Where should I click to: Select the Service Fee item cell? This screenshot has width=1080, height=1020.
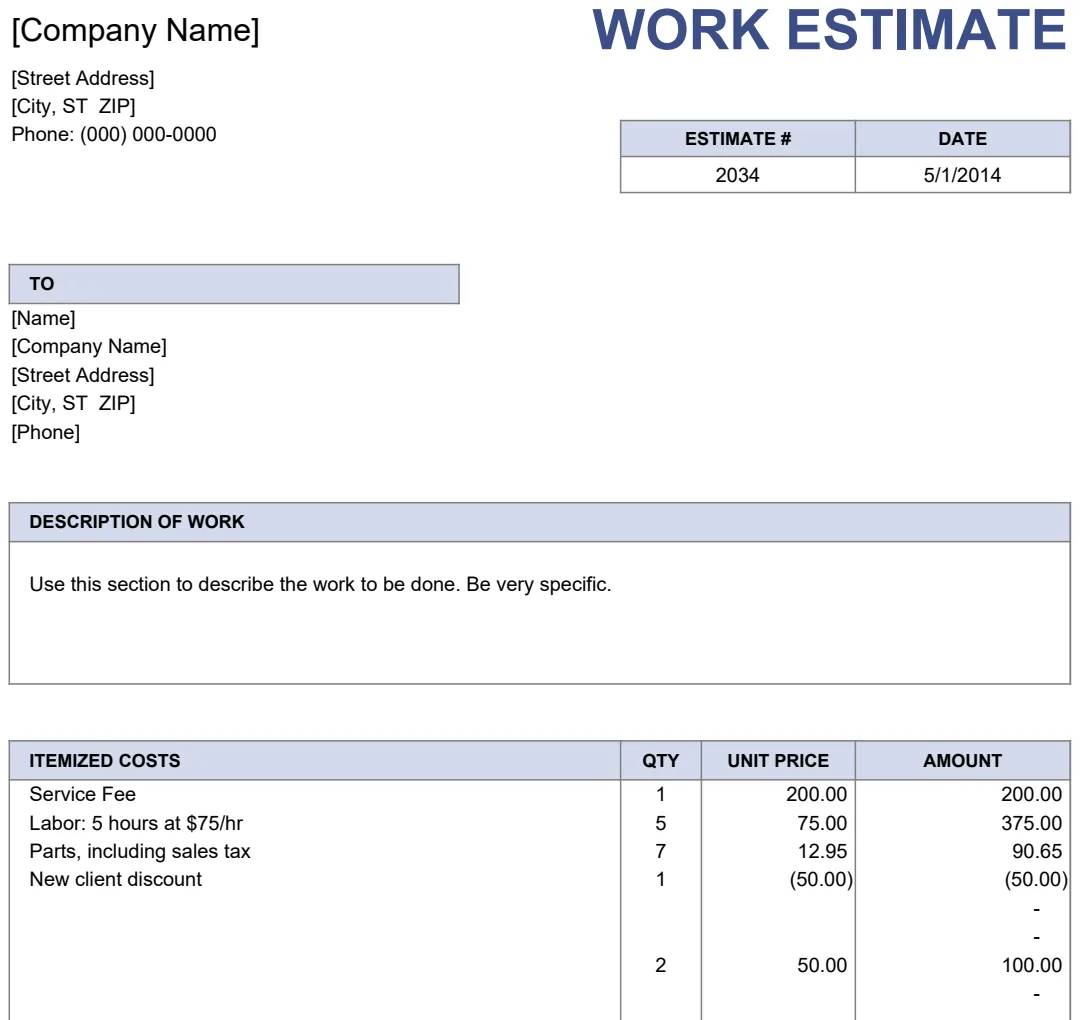pyautogui.click(x=315, y=794)
